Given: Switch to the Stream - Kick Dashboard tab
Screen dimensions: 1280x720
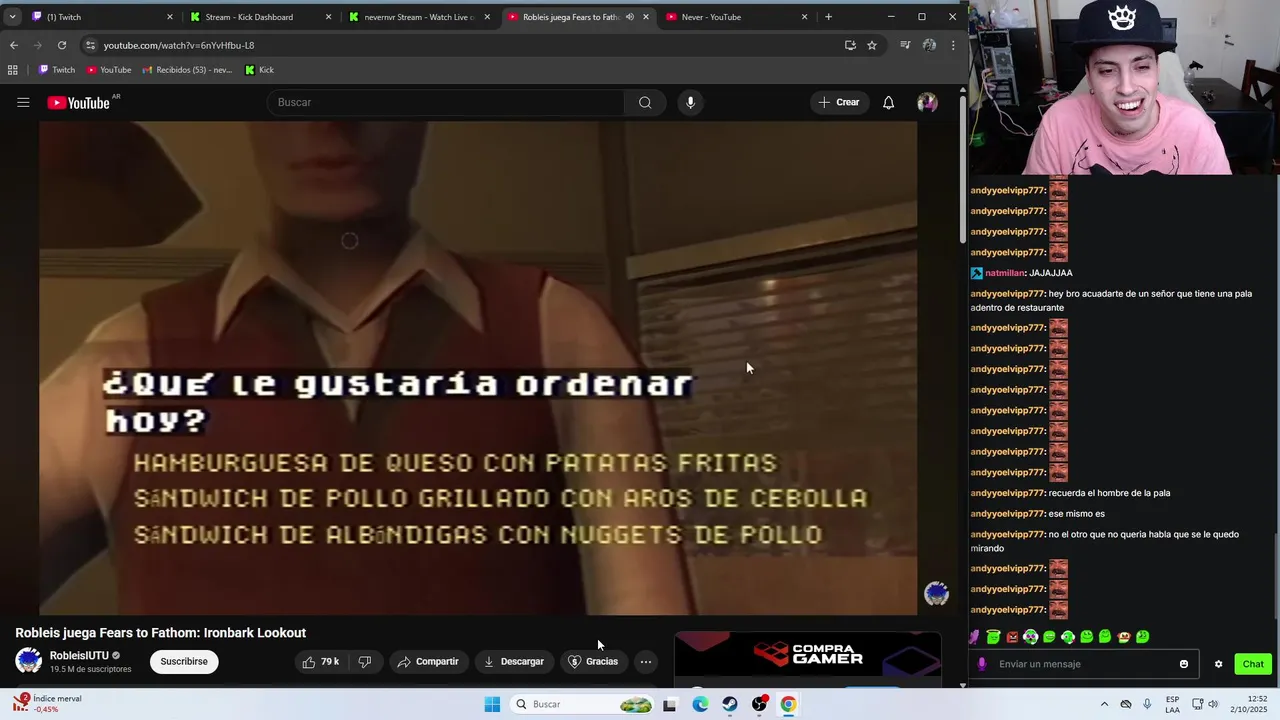Looking at the screenshot, I should point(262,17).
